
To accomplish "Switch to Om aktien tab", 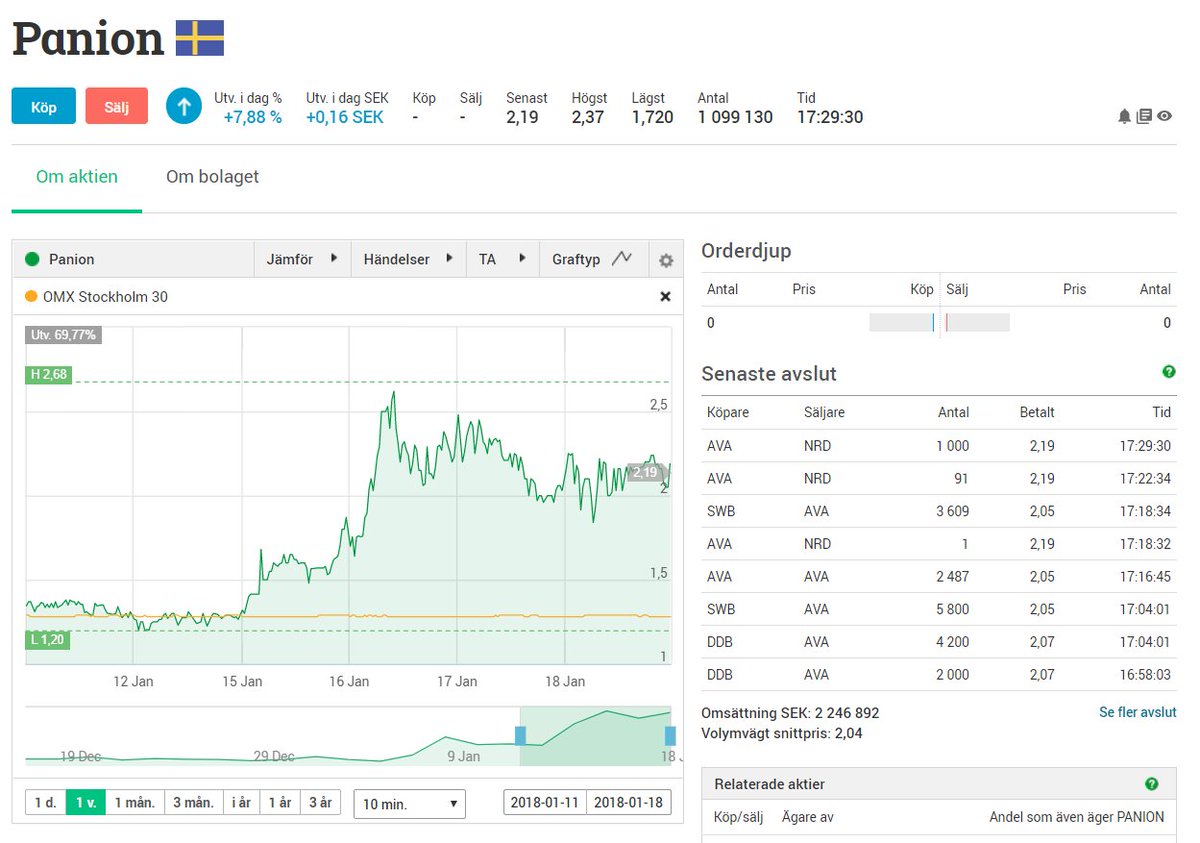I will (x=77, y=177).
